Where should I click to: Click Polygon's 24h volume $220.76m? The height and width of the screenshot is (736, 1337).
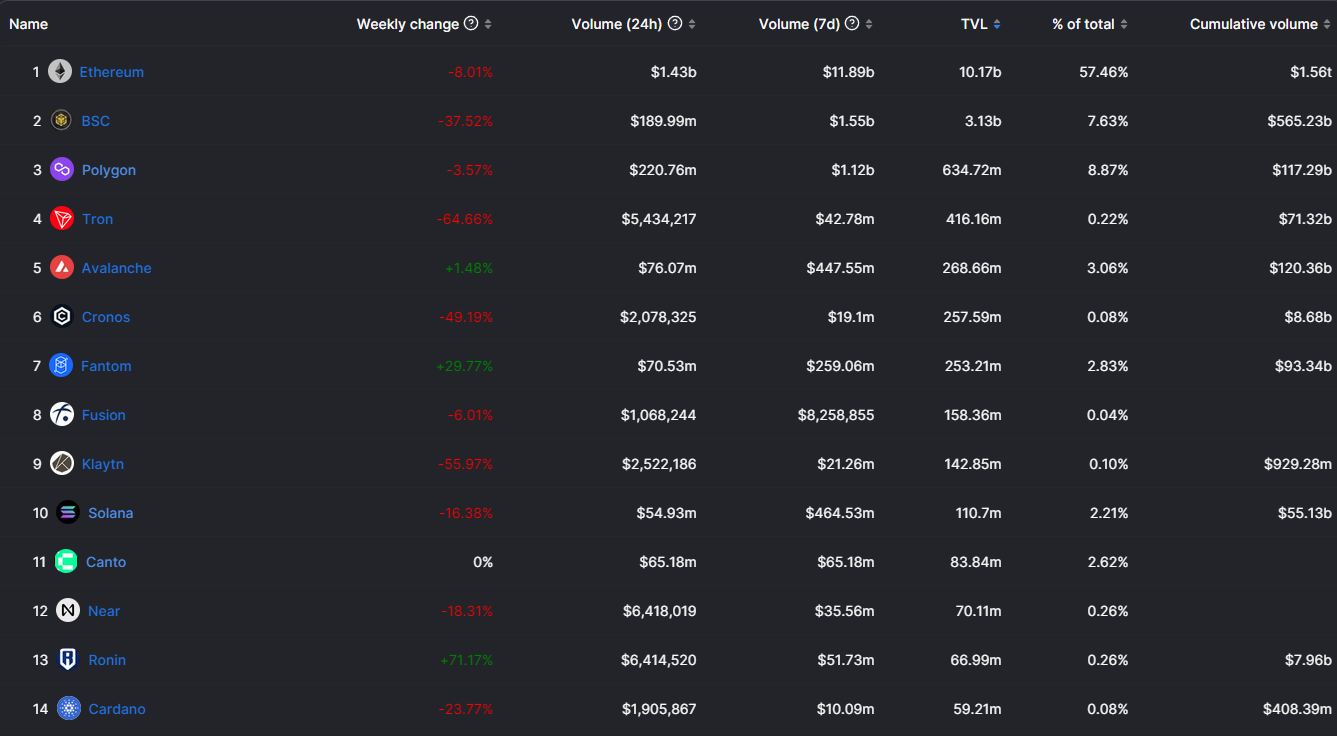point(663,170)
